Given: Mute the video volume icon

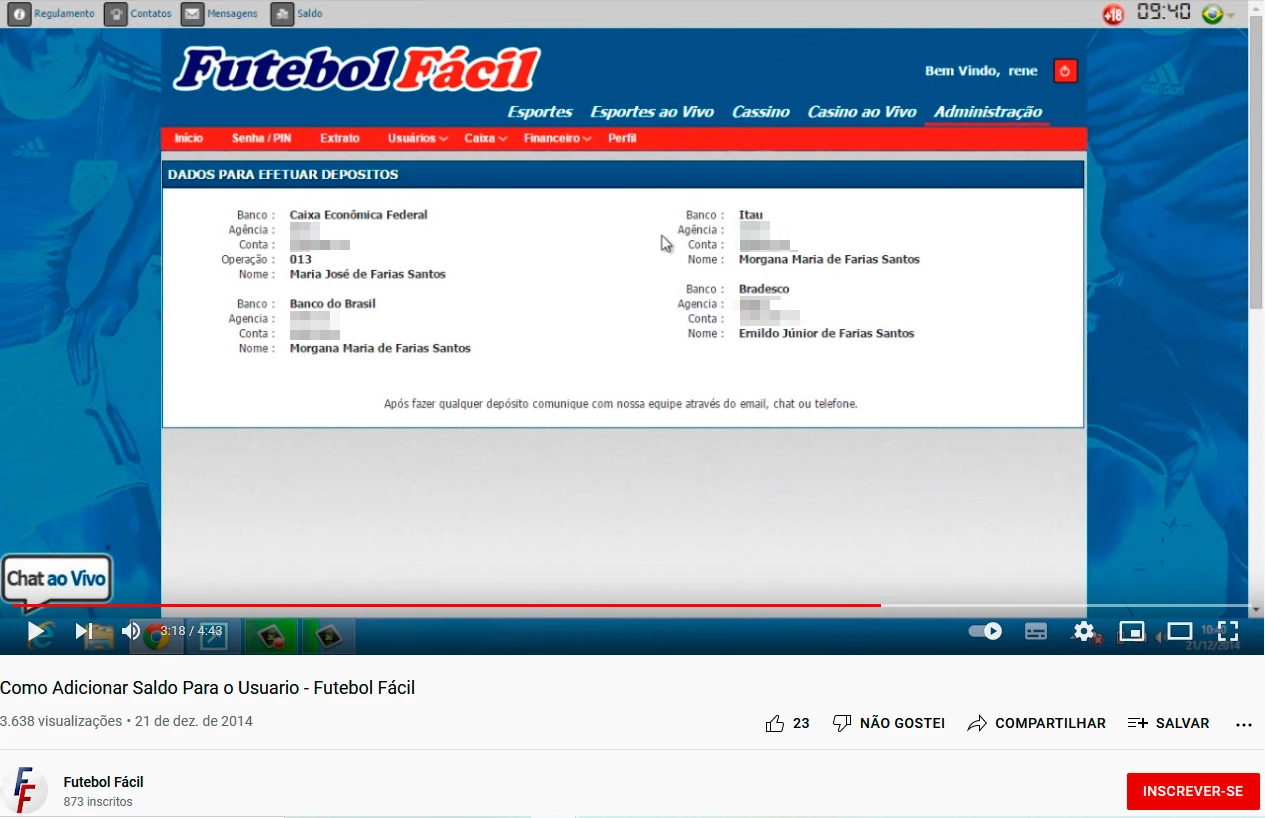Looking at the screenshot, I should click(130, 631).
